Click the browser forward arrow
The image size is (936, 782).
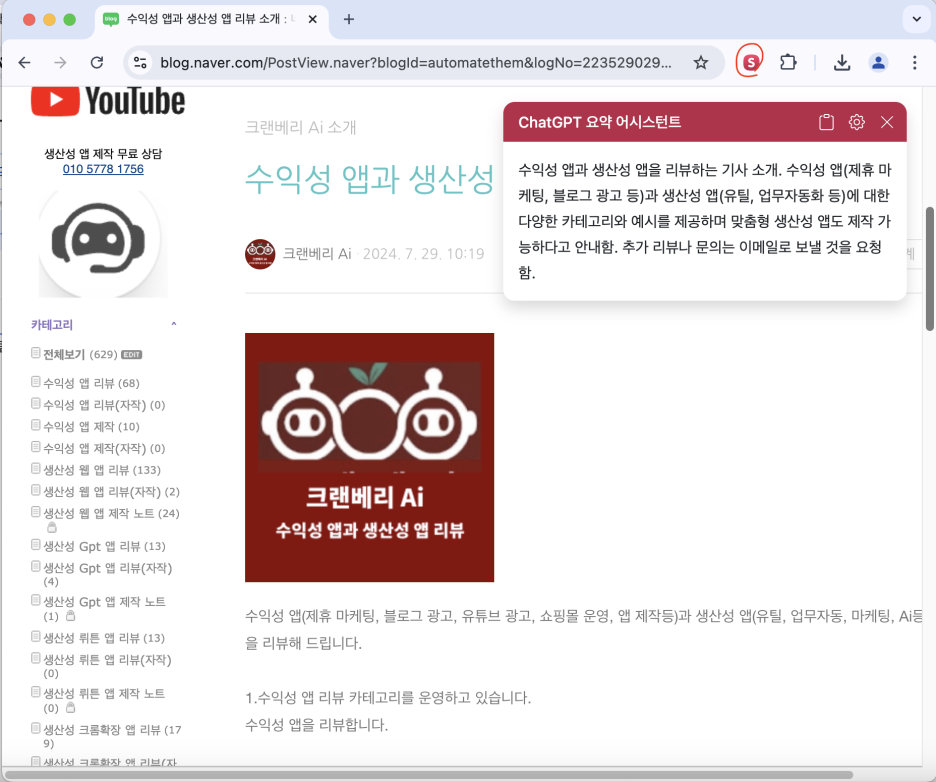click(x=60, y=63)
